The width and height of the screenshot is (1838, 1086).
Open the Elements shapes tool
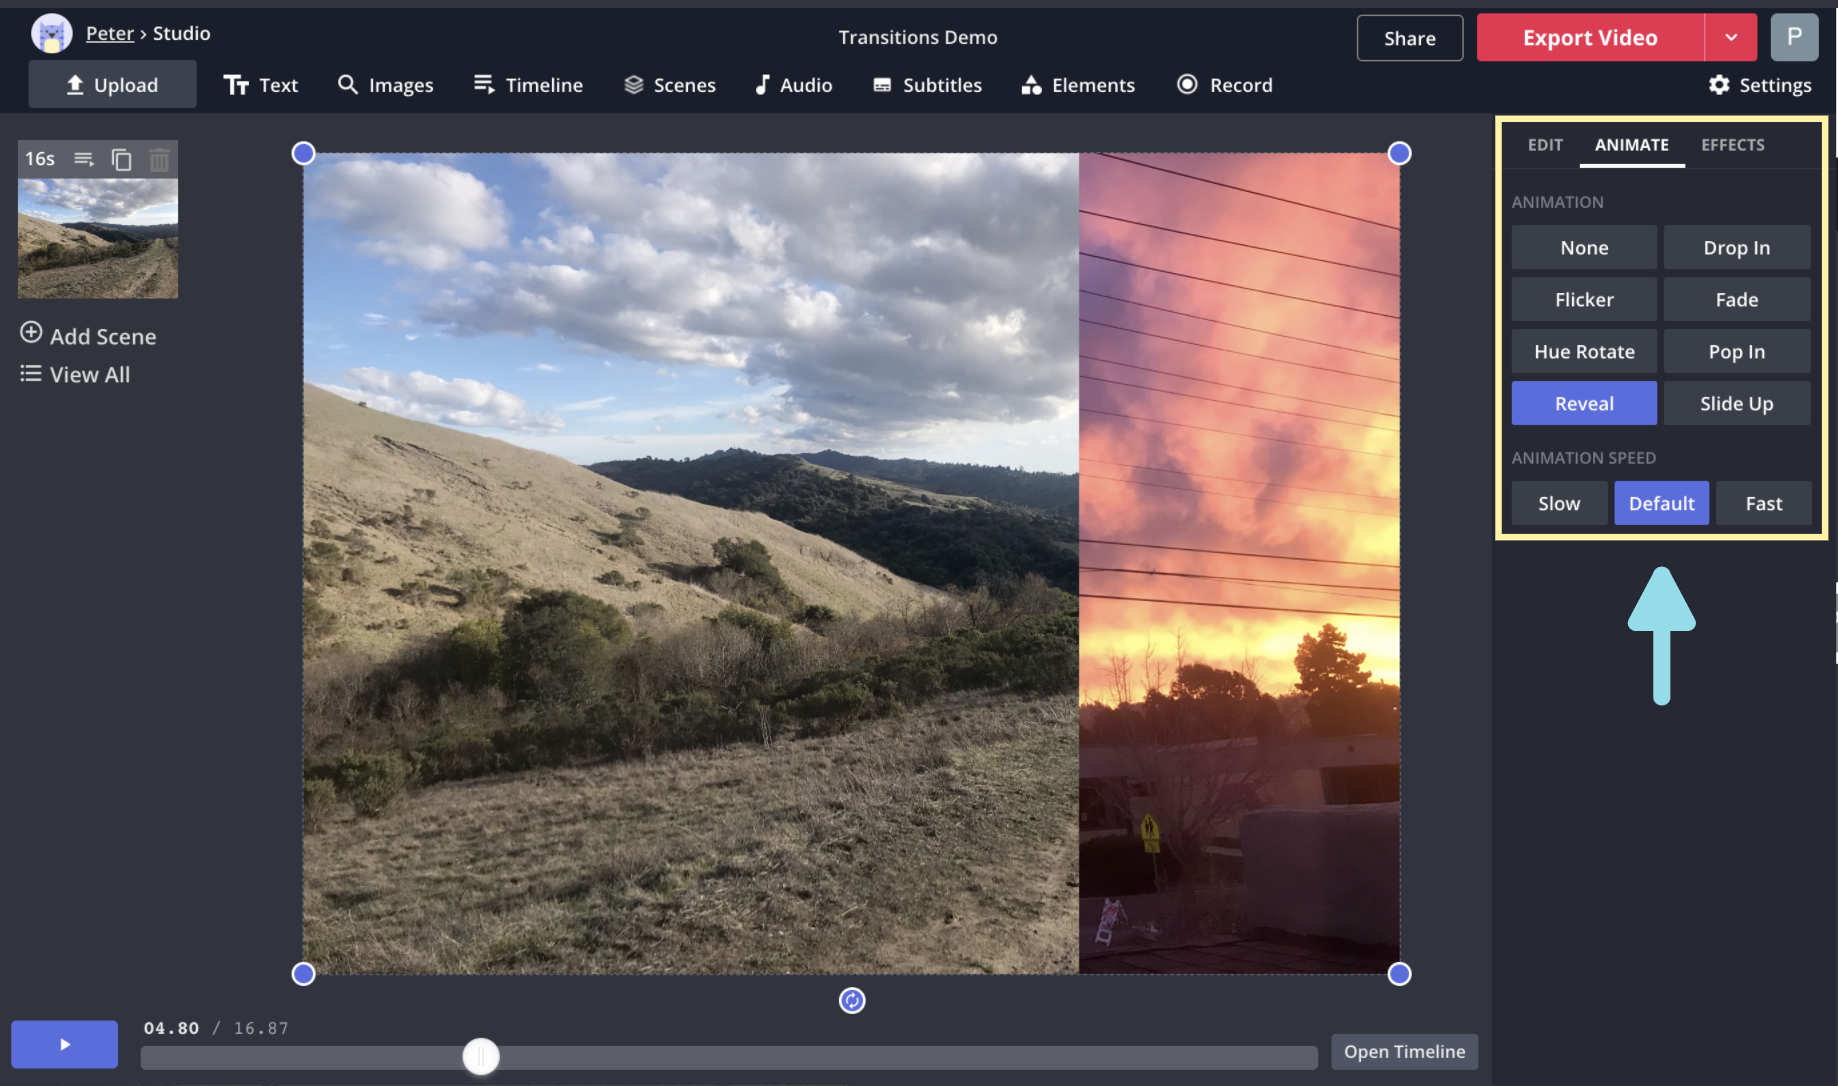[1078, 85]
